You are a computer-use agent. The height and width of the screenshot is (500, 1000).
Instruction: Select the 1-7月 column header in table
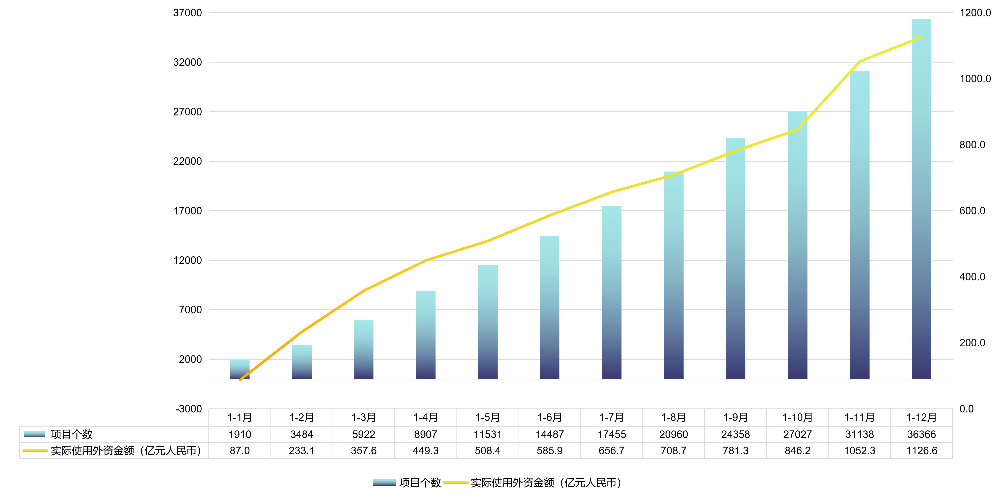pos(611,417)
